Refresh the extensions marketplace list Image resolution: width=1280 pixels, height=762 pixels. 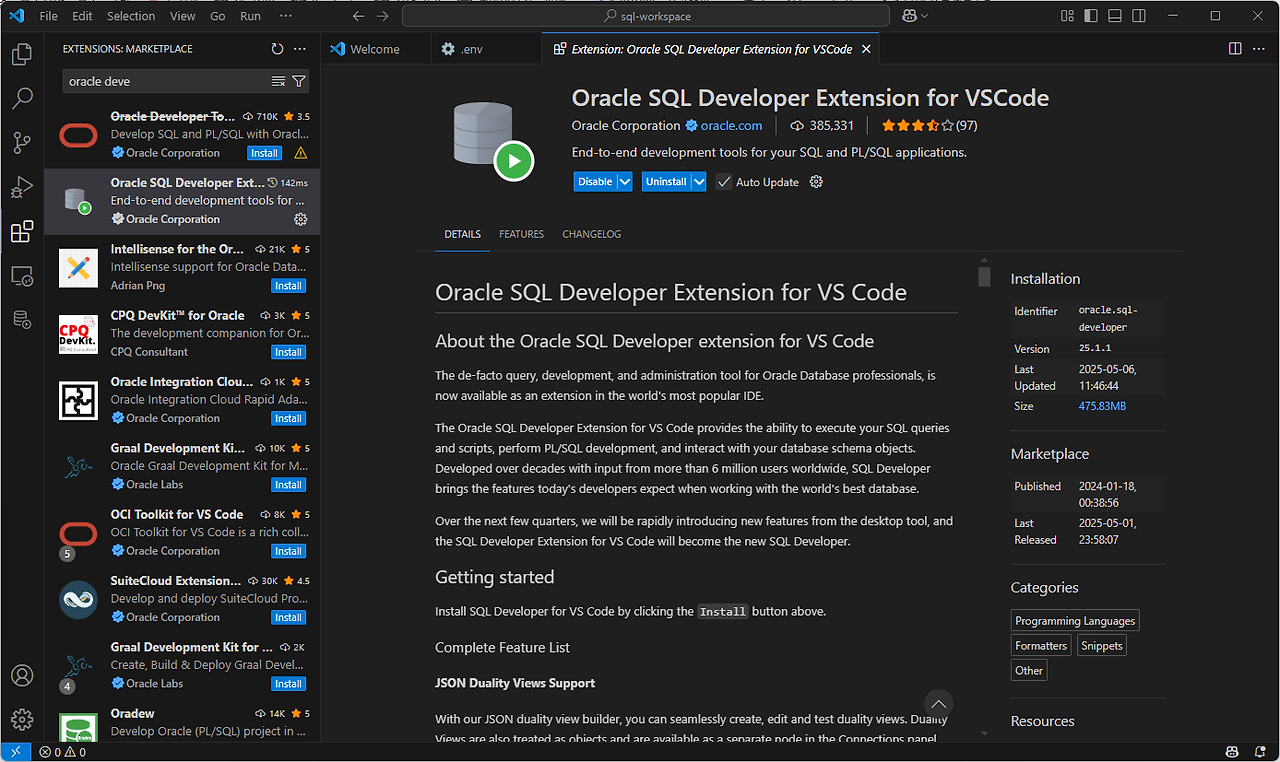tap(277, 49)
